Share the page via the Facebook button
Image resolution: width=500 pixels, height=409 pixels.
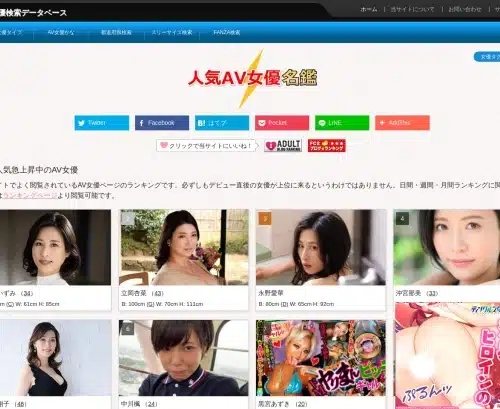pyautogui.click(x=162, y=123)
